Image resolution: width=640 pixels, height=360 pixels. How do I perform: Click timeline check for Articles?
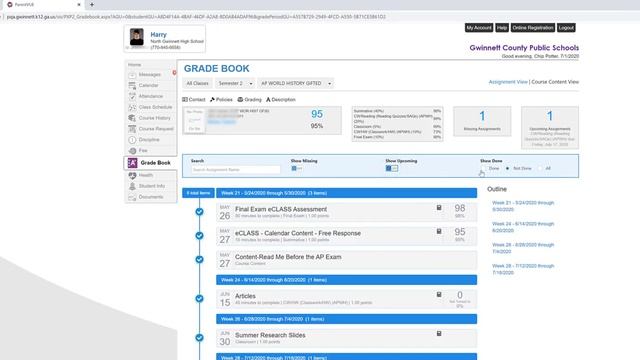tap(199, 298)
